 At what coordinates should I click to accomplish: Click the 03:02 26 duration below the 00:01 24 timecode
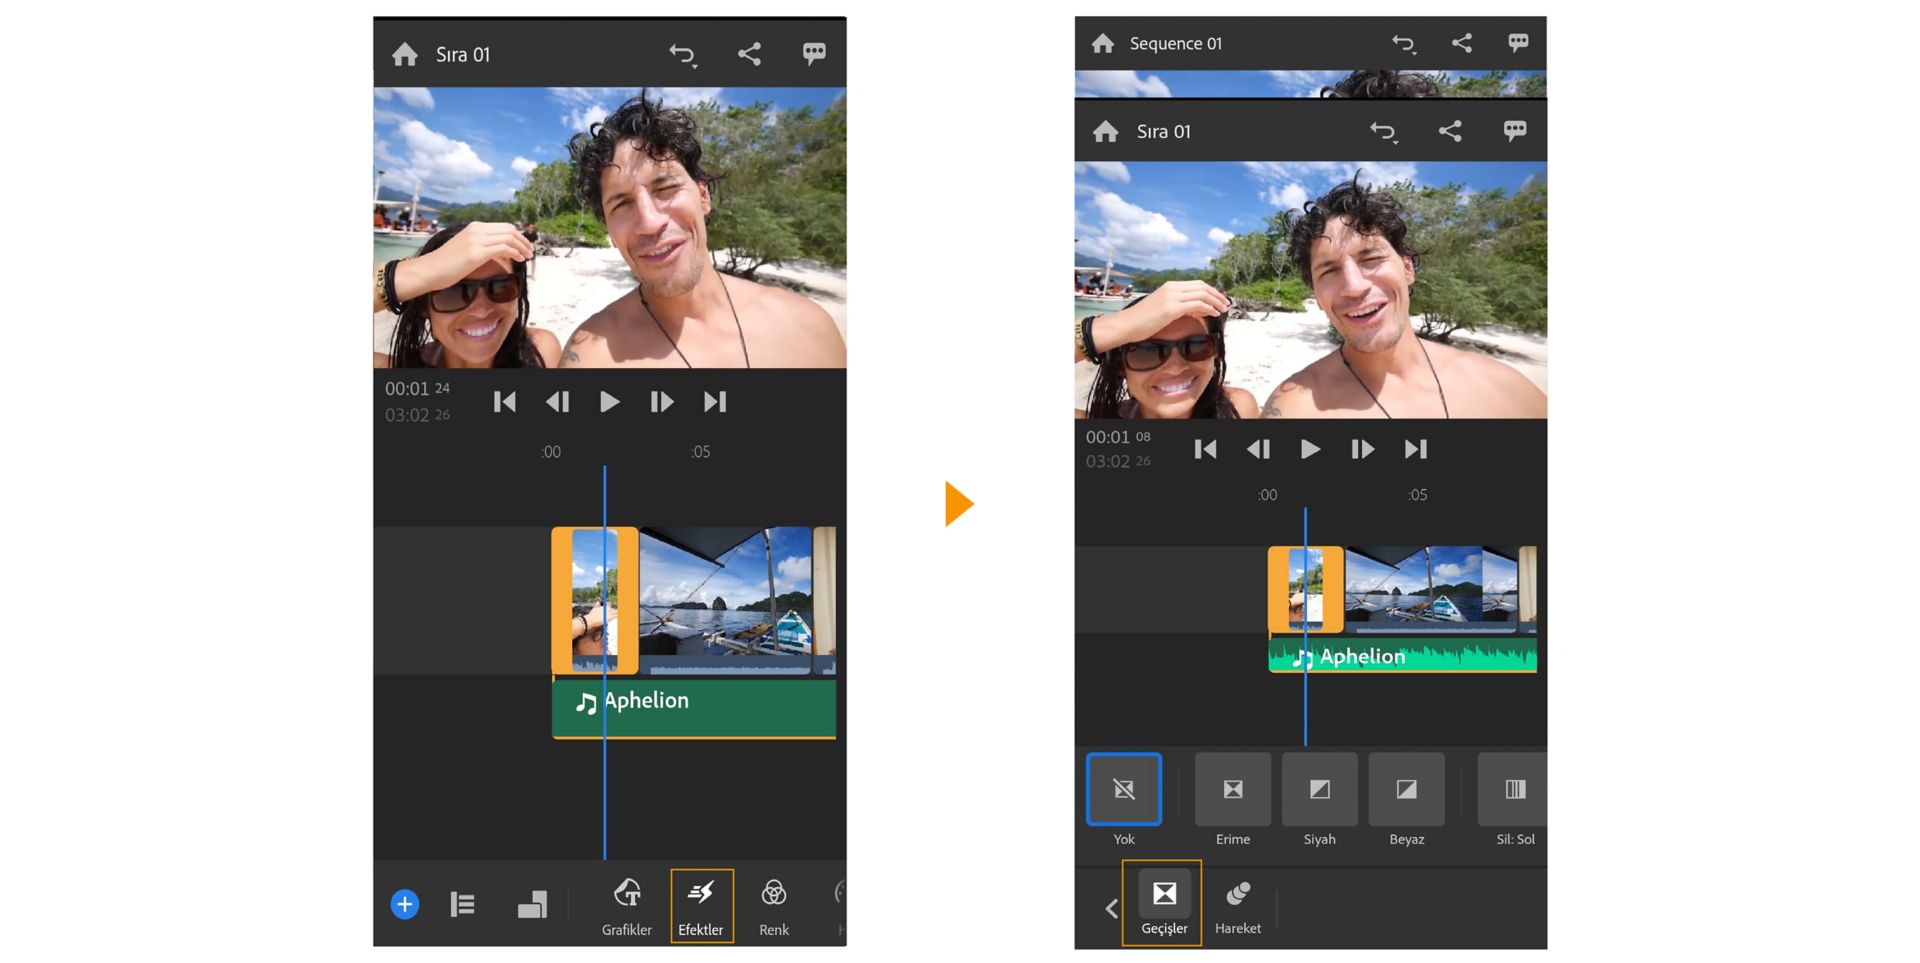[417, 415]
